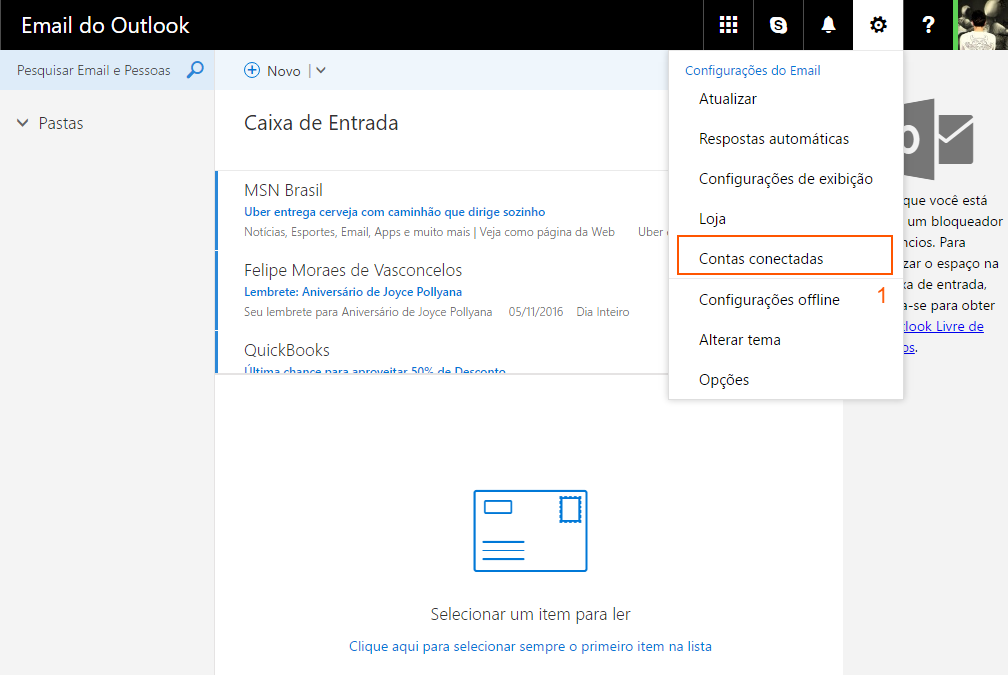The image size is (1008, 675).
Task: Click the Dia Inteiro text
Action: 602,312
